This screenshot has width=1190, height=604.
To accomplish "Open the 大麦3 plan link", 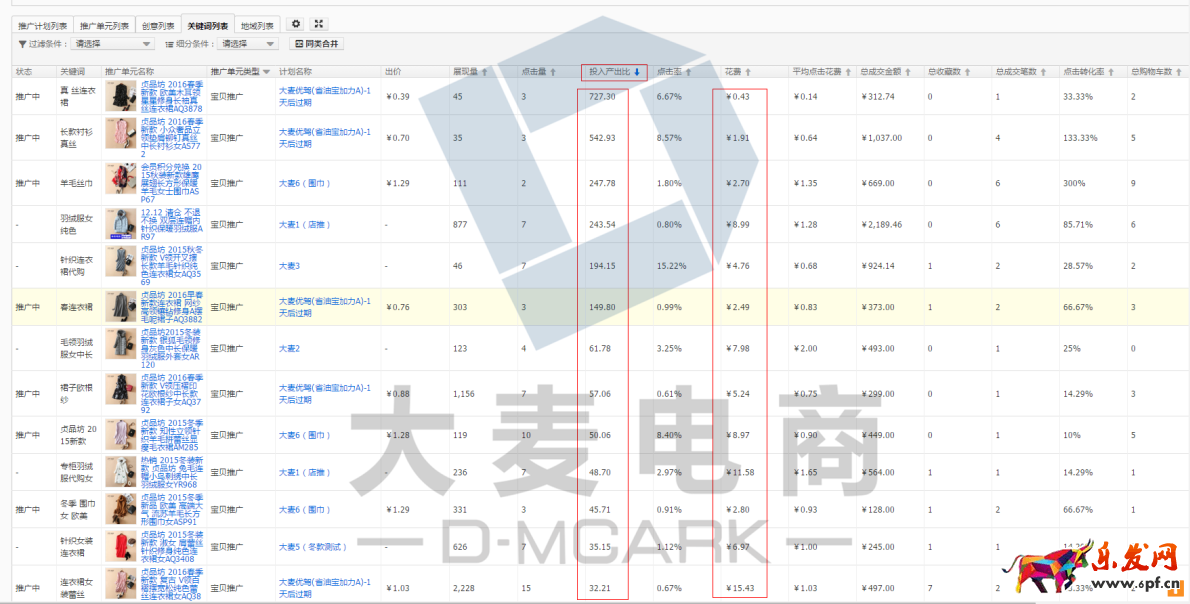I will coord(289,266).
